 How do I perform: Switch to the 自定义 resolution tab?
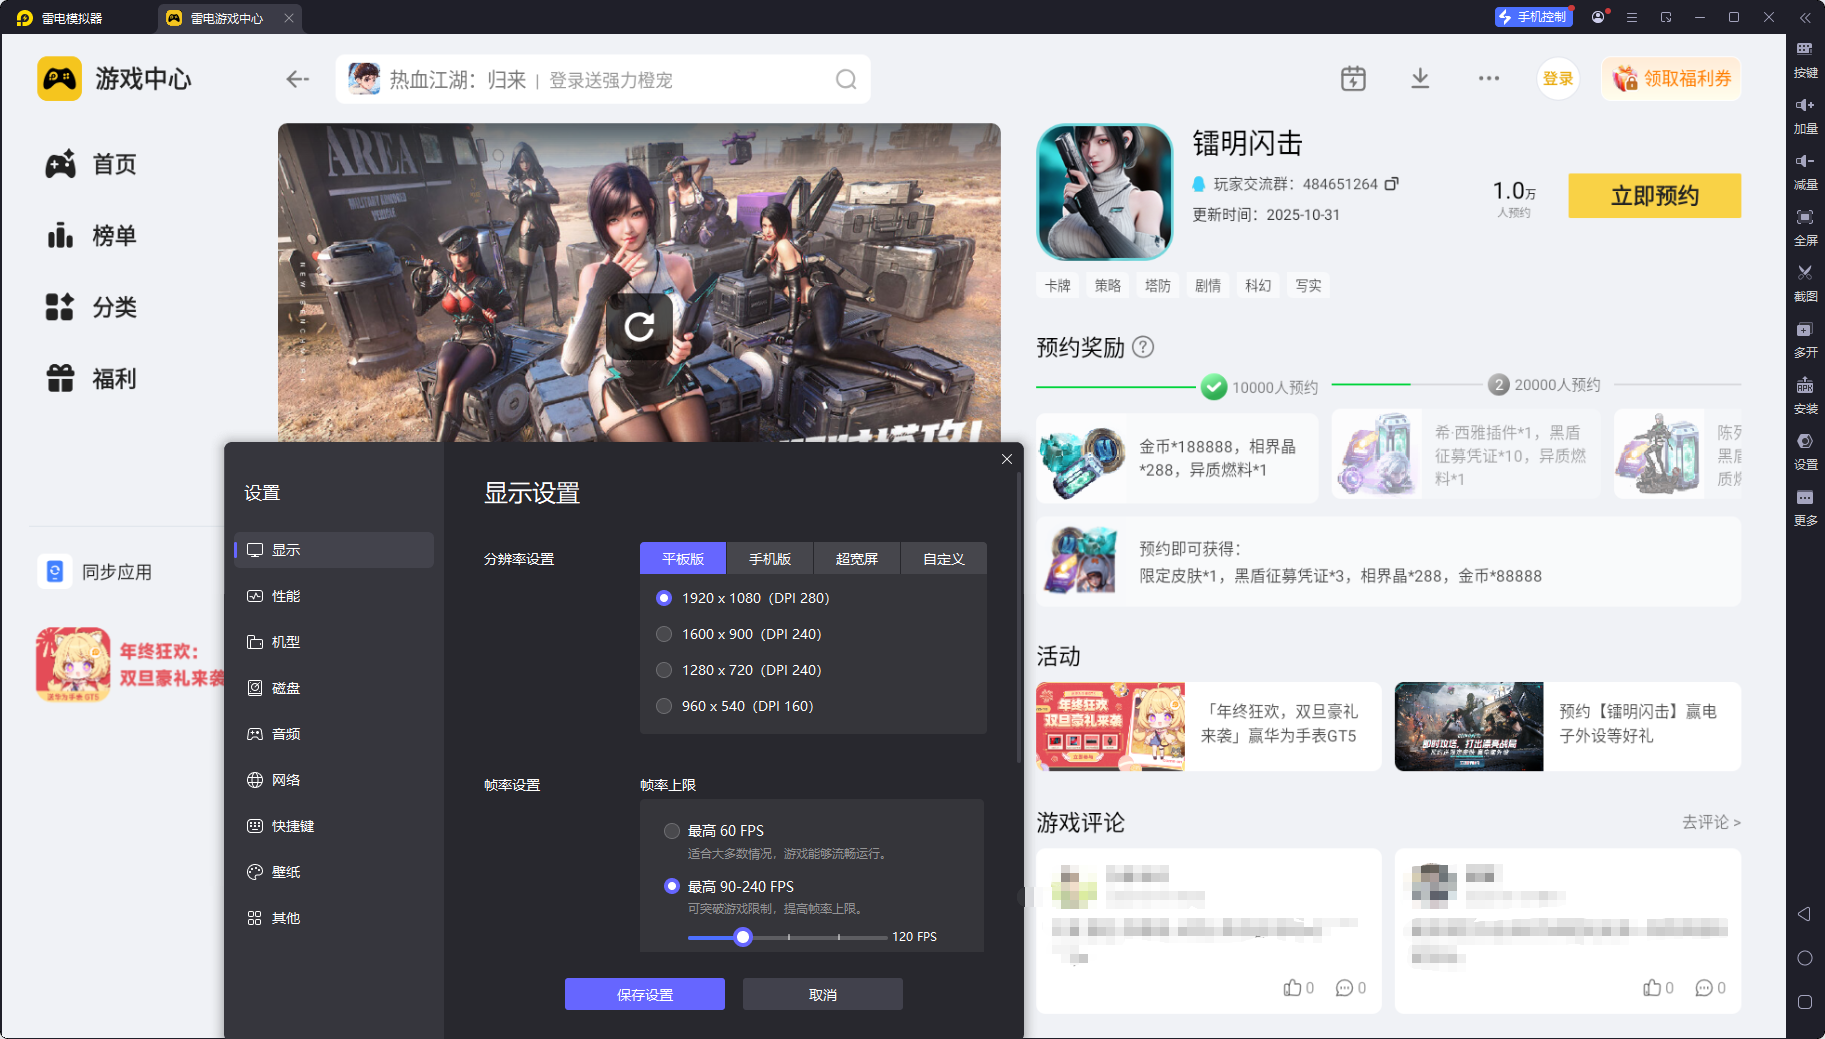coord(944,559)
